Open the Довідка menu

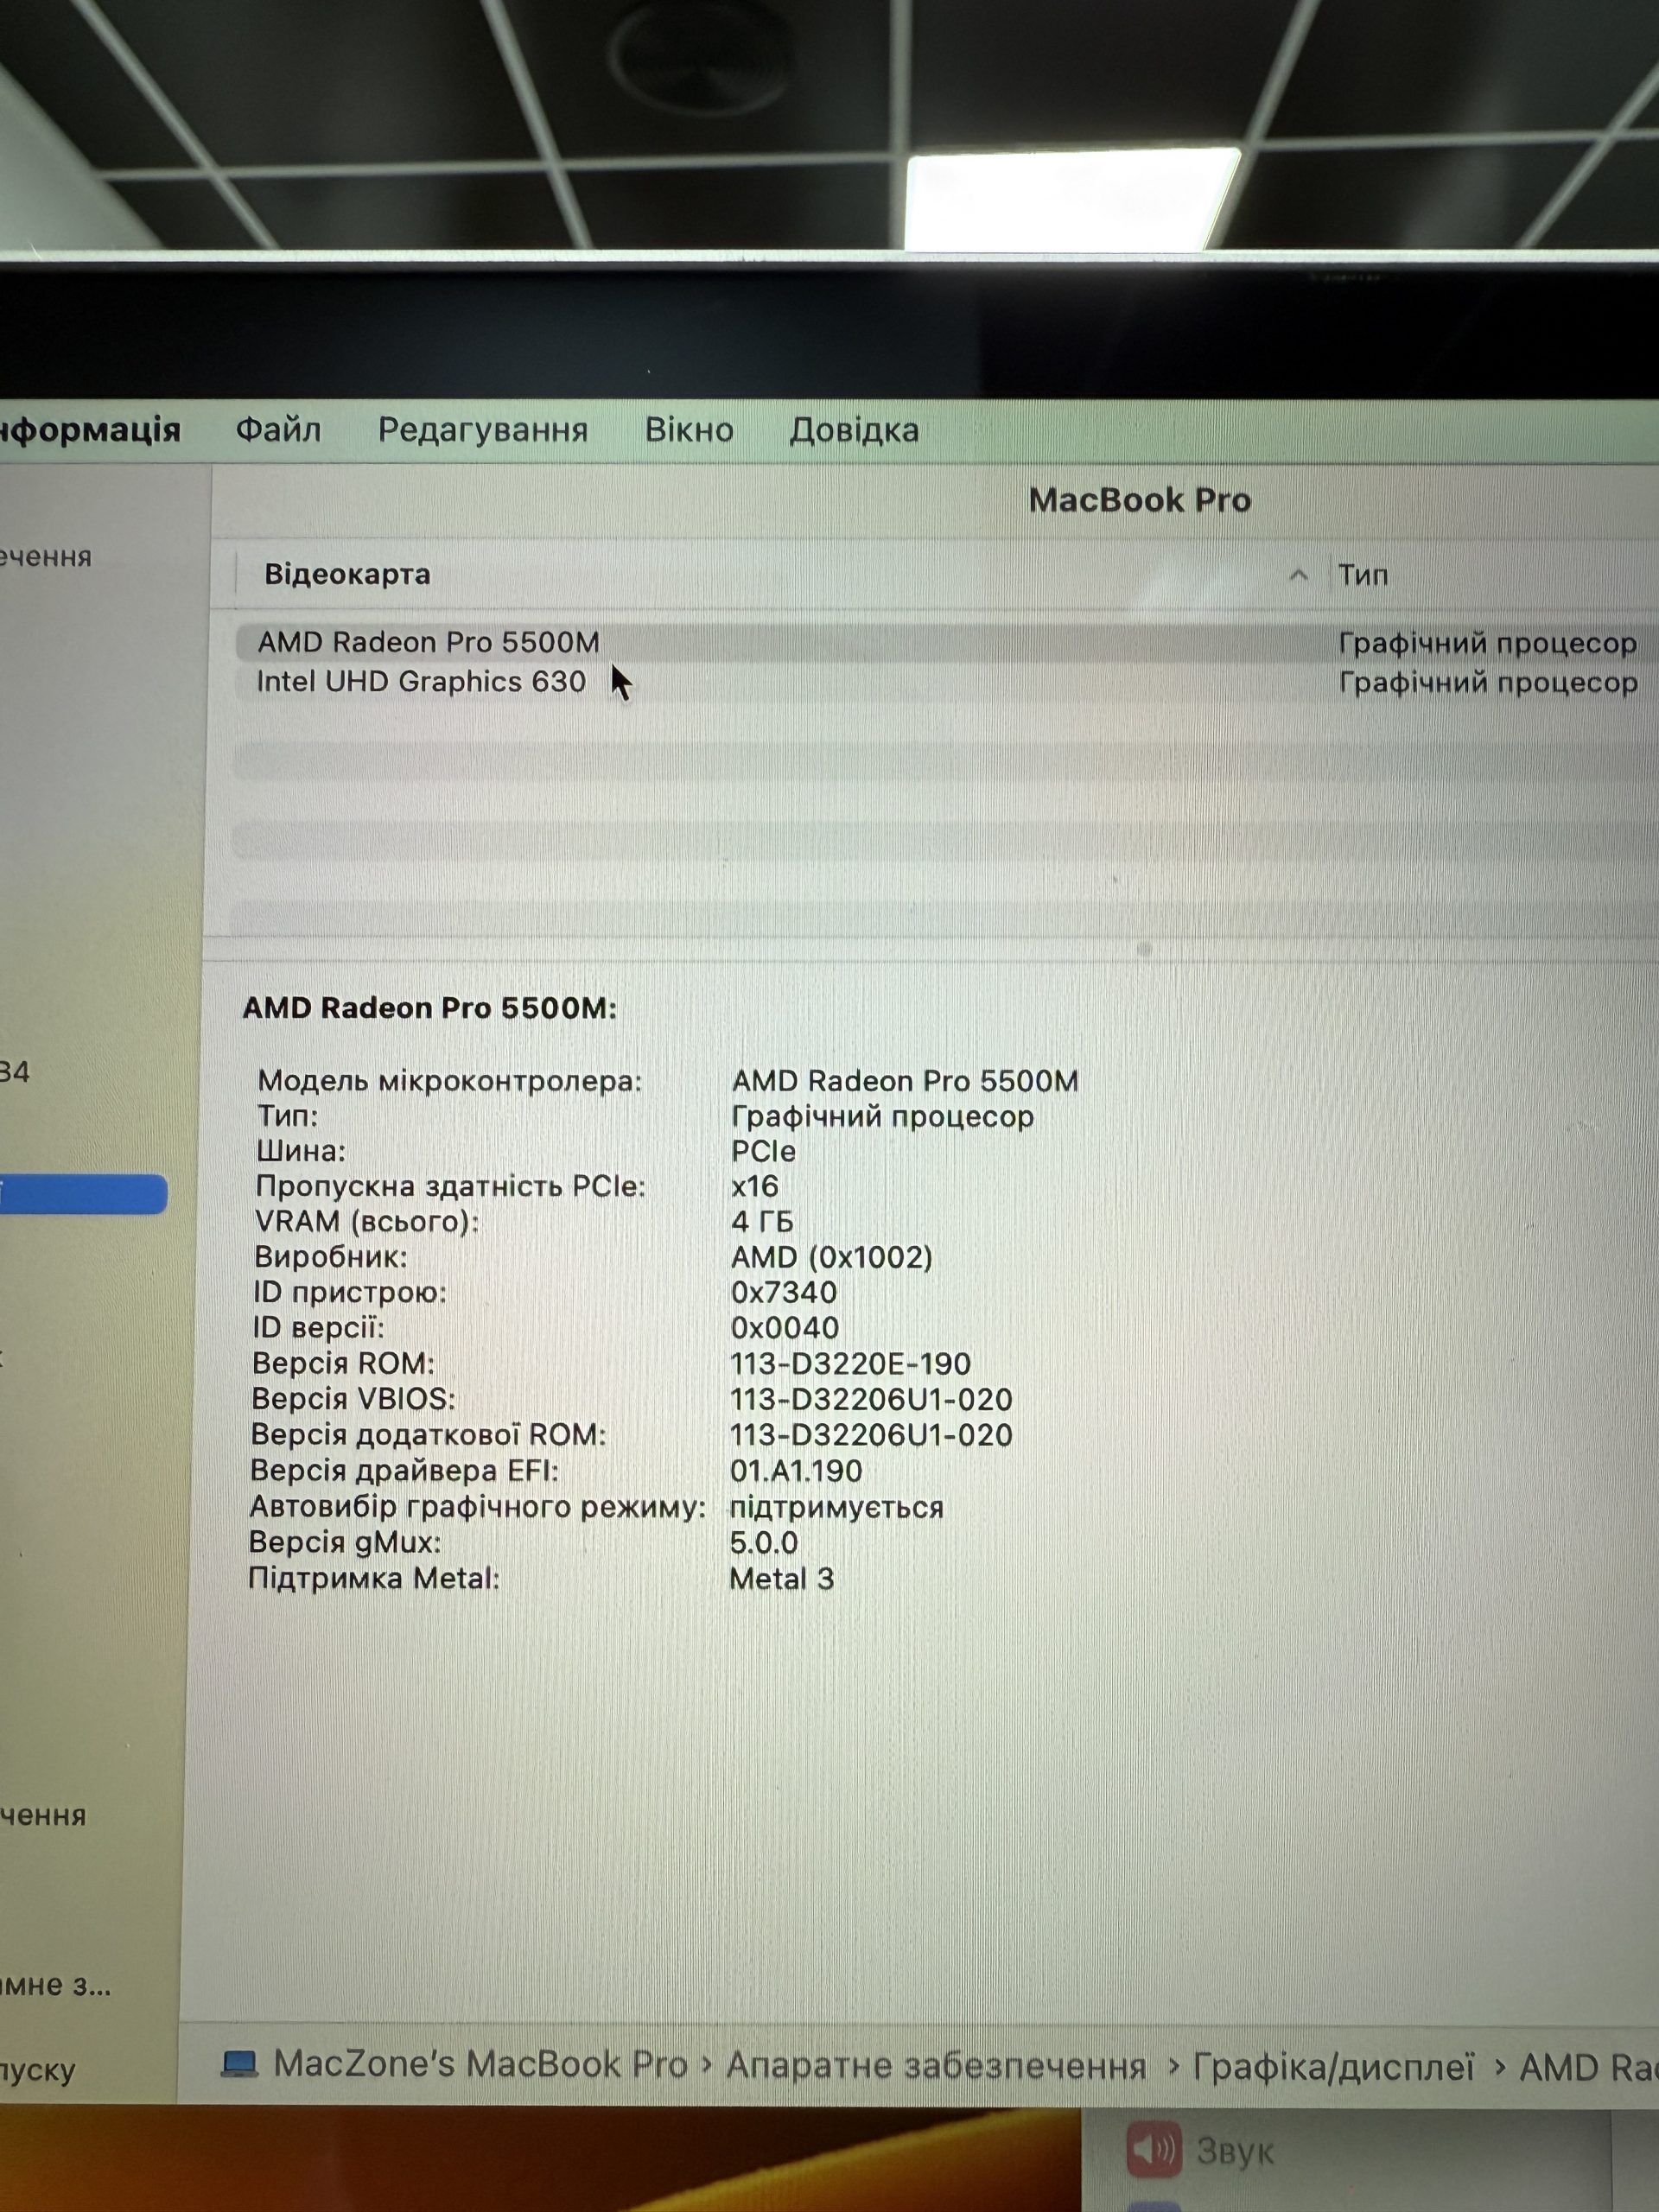pos(854,430)
